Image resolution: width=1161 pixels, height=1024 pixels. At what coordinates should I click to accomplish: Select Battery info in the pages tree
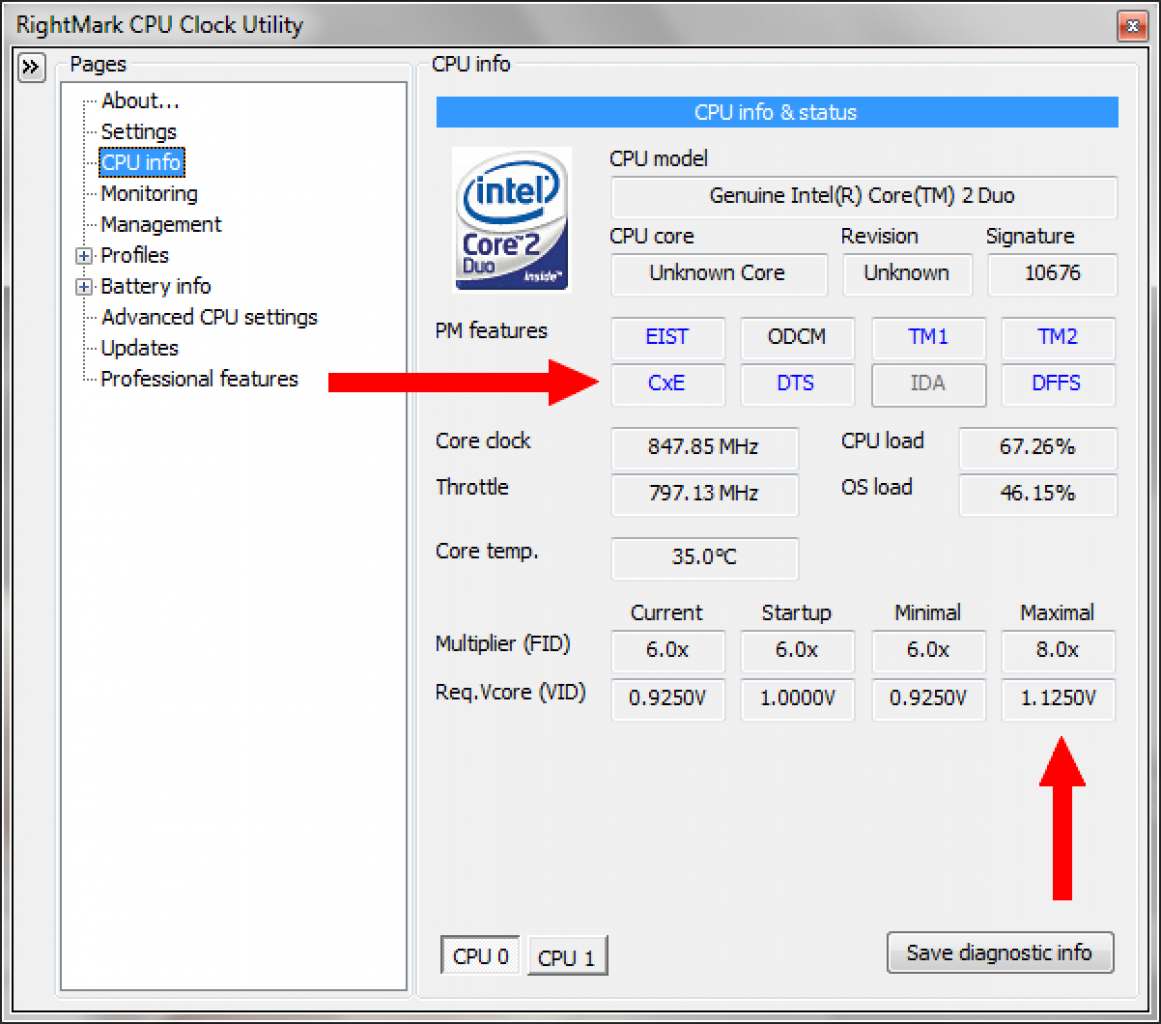155,287
